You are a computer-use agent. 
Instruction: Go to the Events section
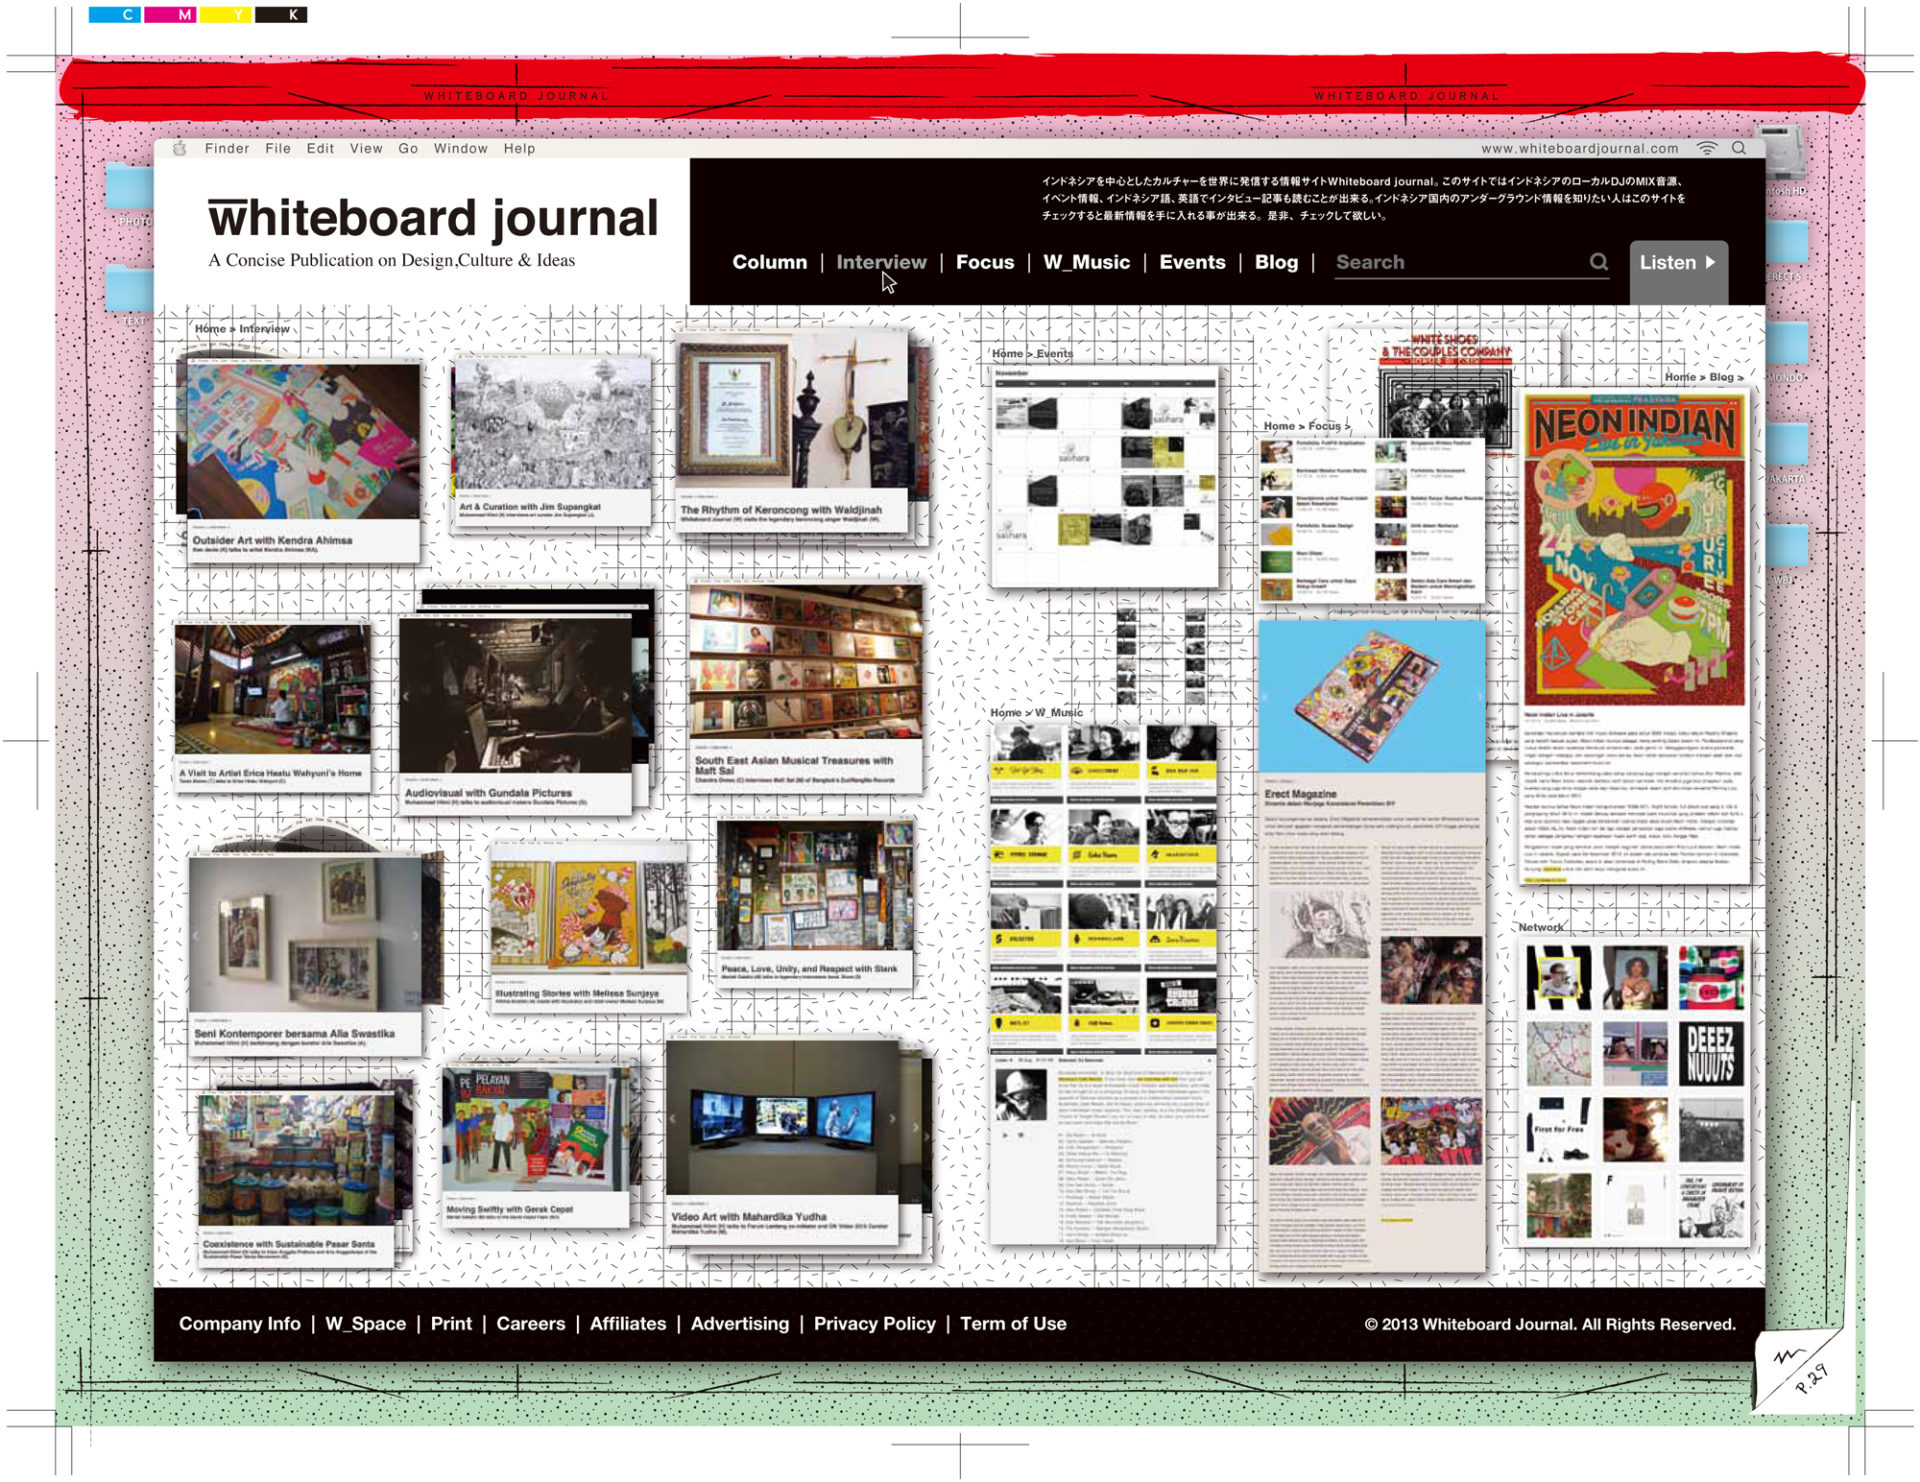1192,262
